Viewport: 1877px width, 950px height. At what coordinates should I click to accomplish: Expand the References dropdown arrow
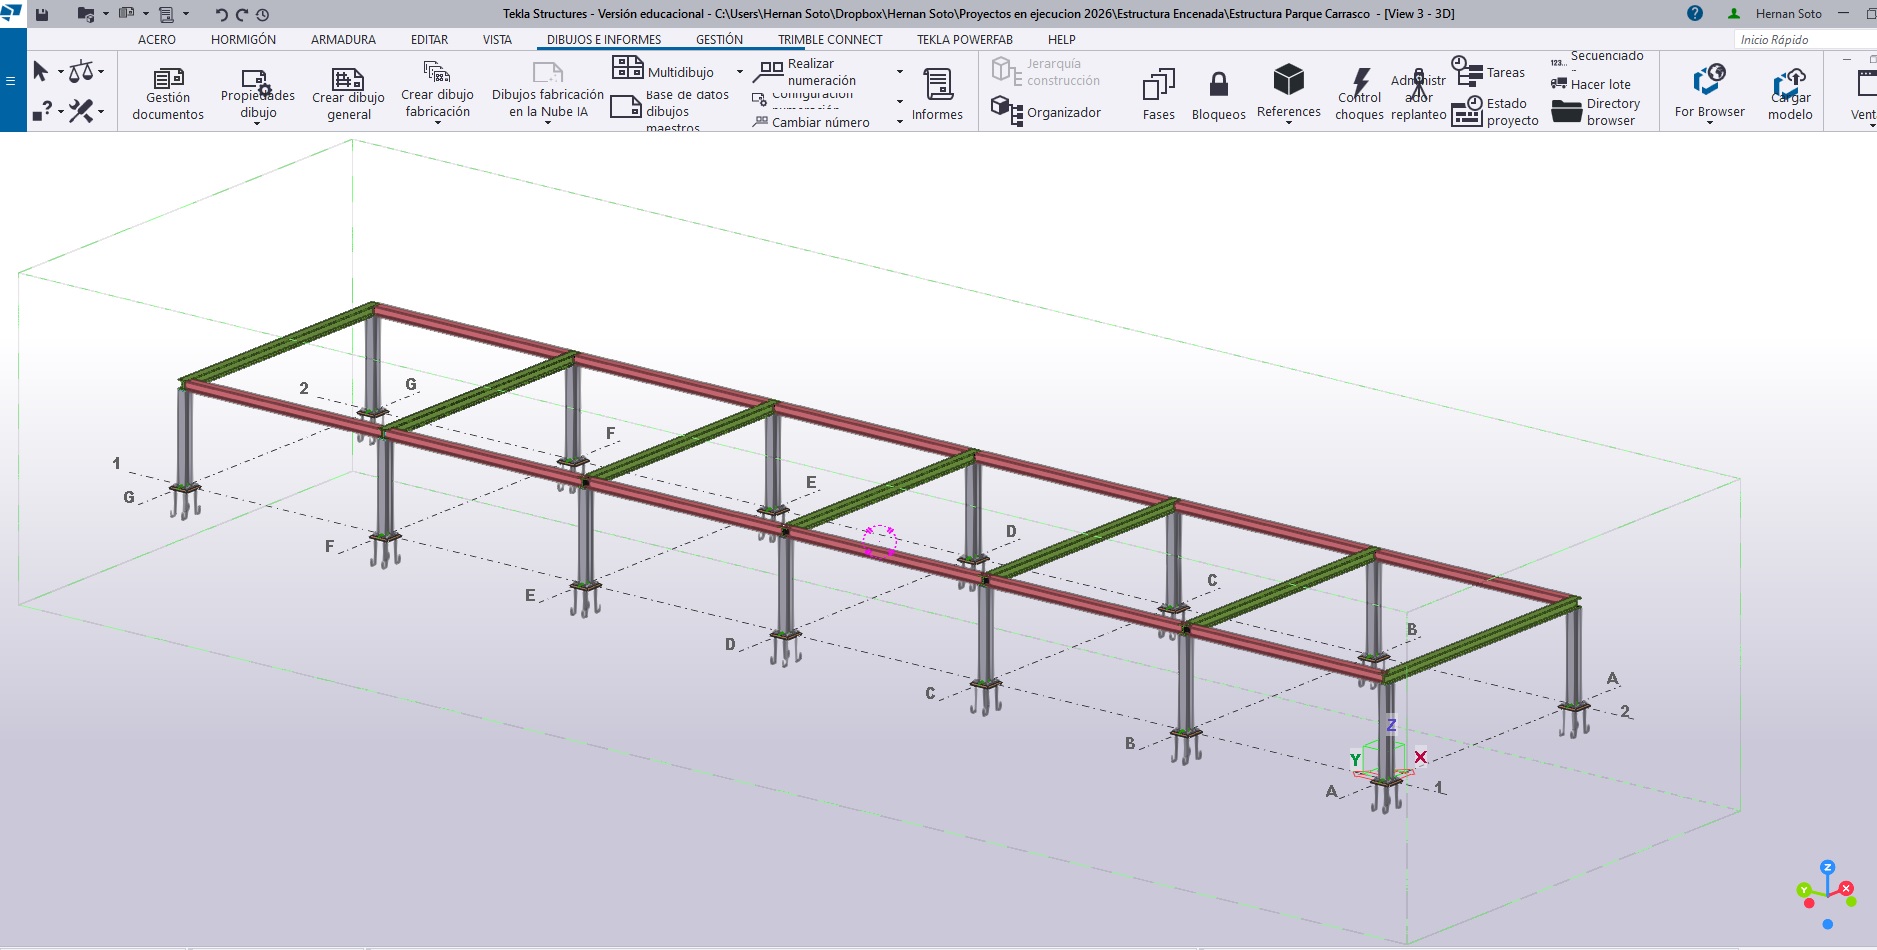point(1289,123)
